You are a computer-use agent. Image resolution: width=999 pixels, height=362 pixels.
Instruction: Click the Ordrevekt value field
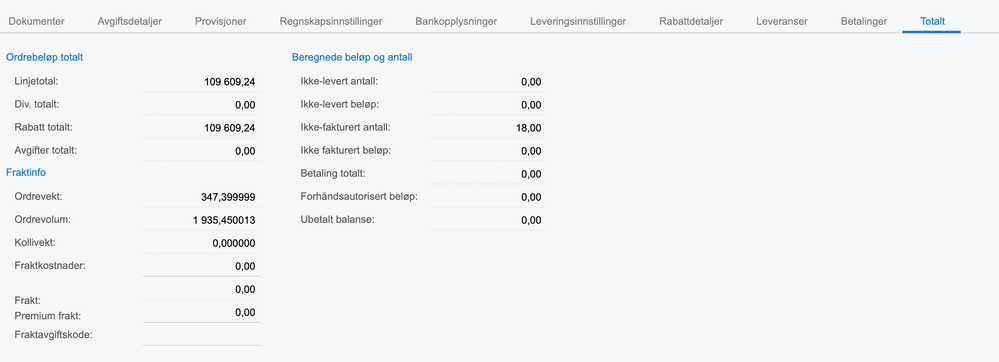202,197
